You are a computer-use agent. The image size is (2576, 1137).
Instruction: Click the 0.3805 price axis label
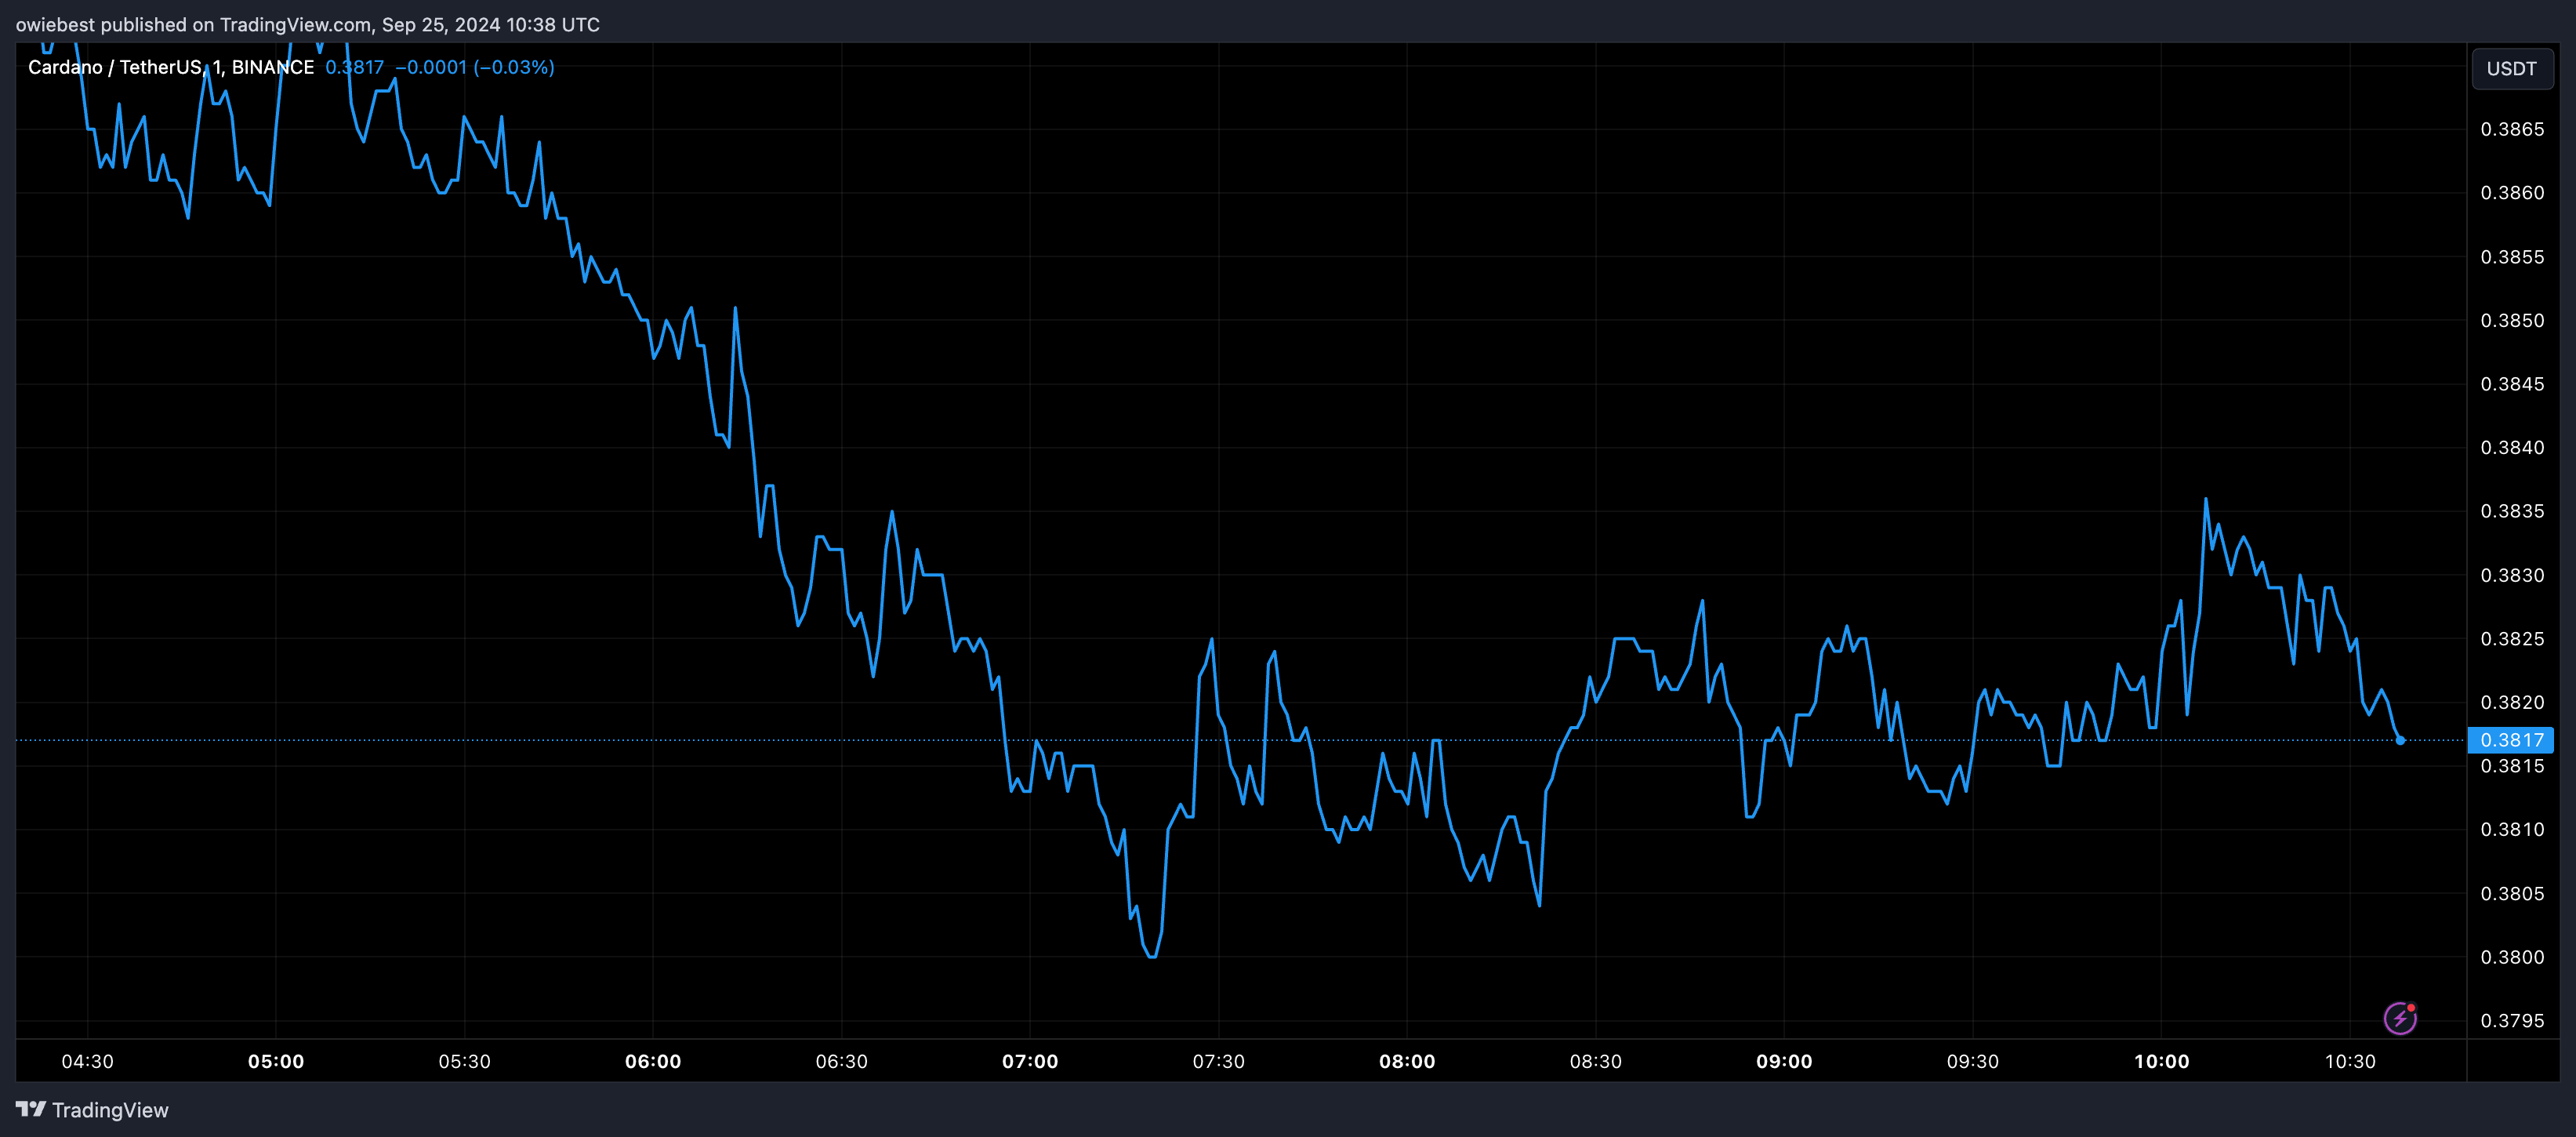click(x=2512, y=893)
